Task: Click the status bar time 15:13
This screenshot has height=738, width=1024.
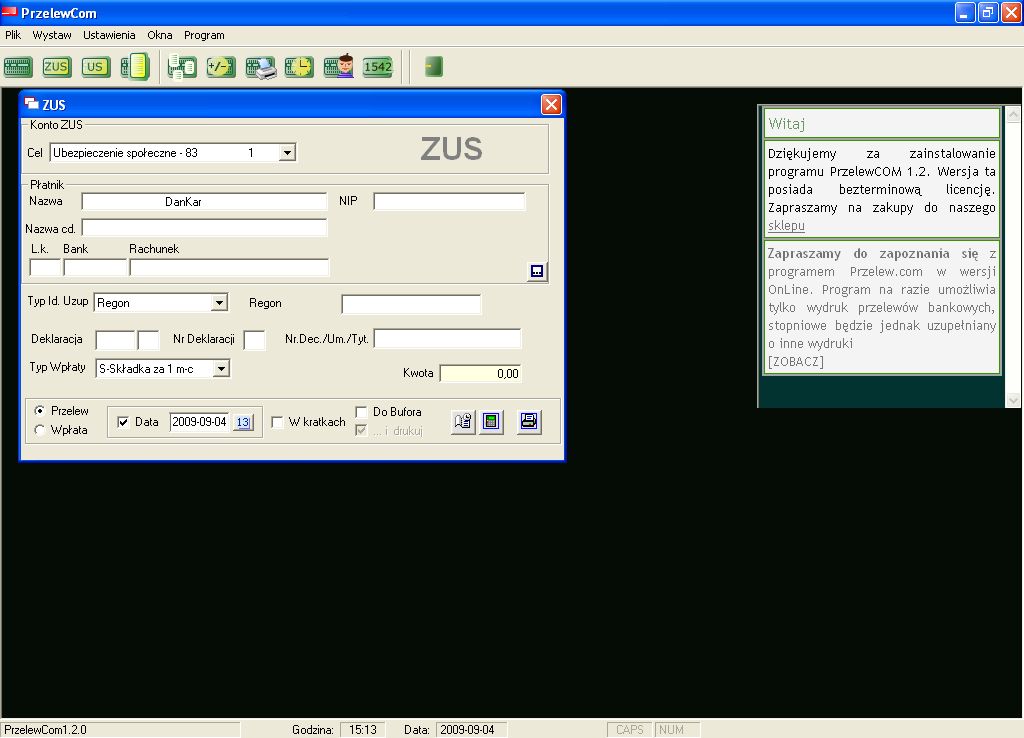Action: 362,730
